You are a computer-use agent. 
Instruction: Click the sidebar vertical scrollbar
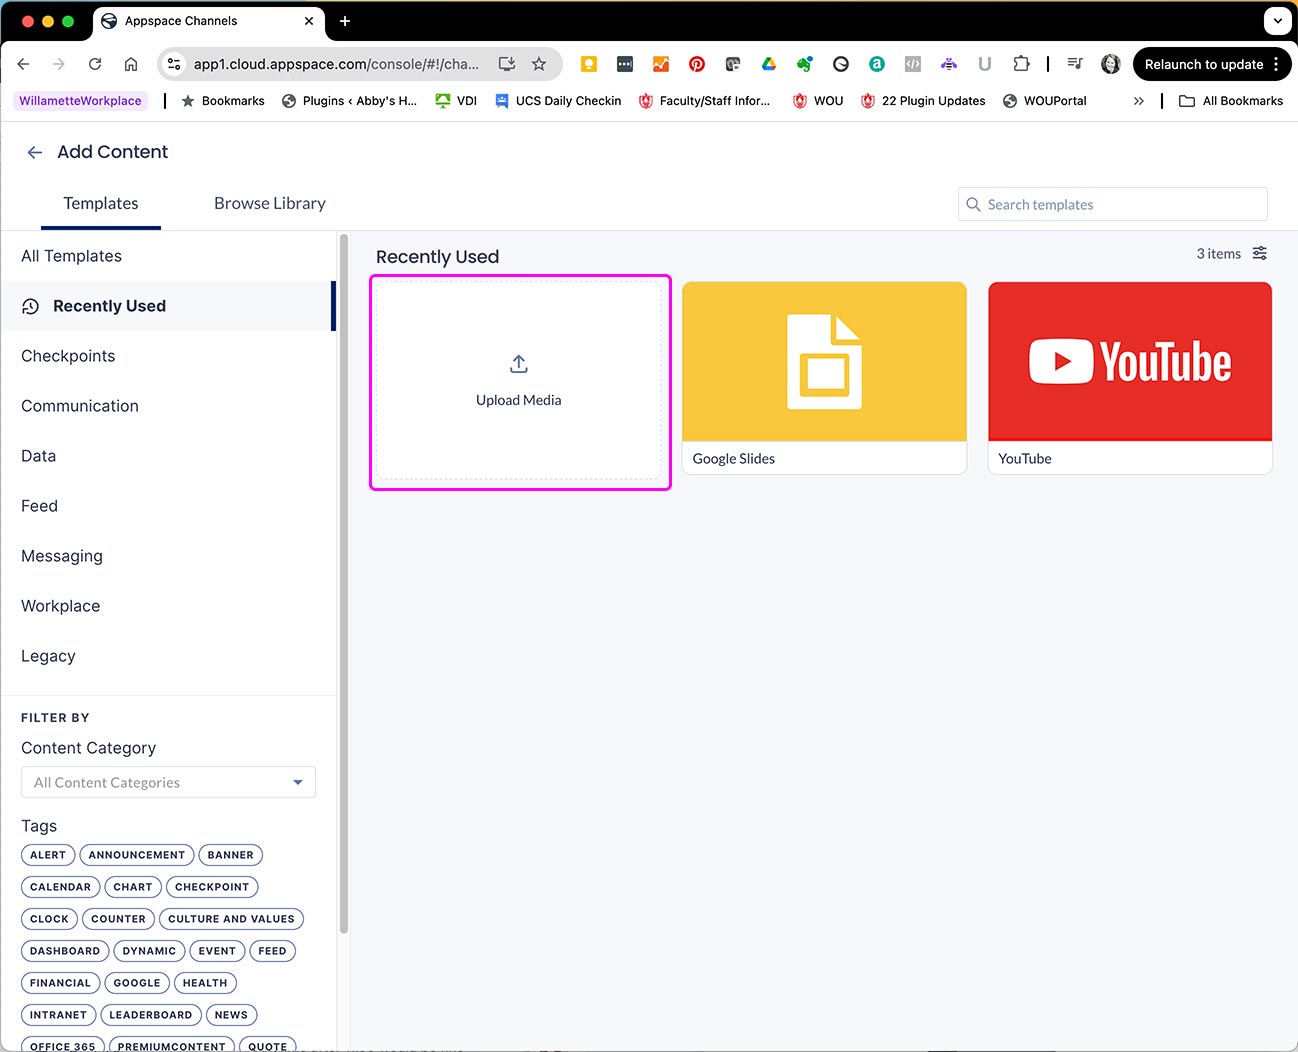[x=344, y=580]
